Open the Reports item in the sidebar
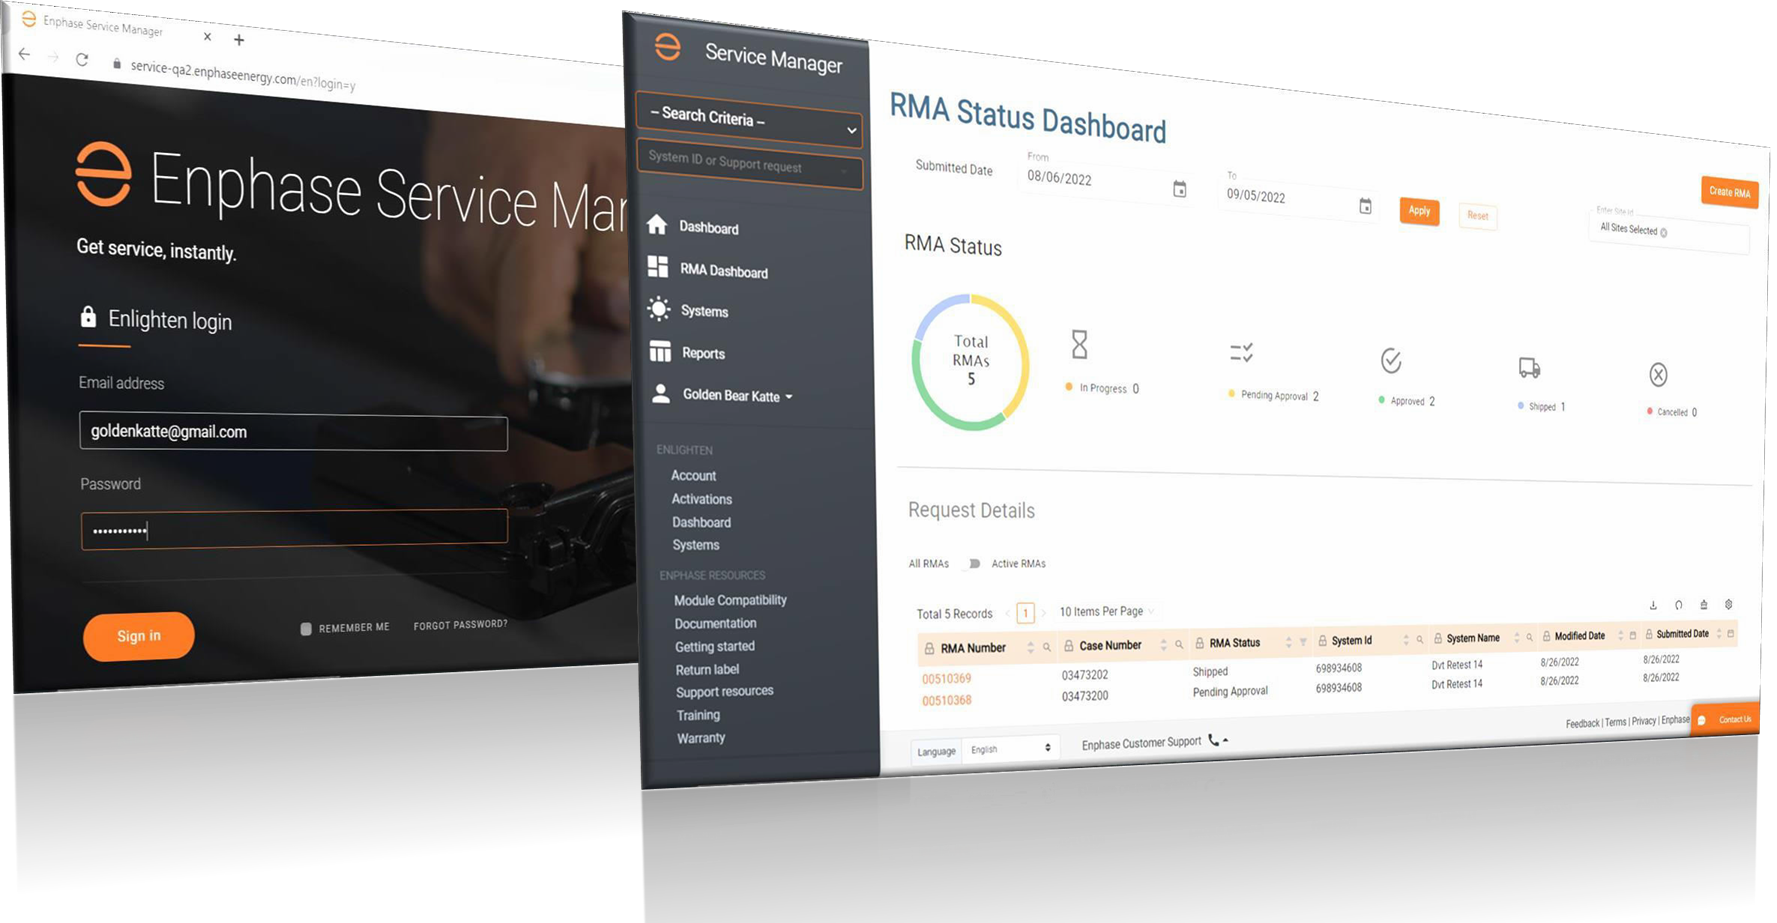The width and height of the screenshot is (1777, 923). (x=703, y=353)
